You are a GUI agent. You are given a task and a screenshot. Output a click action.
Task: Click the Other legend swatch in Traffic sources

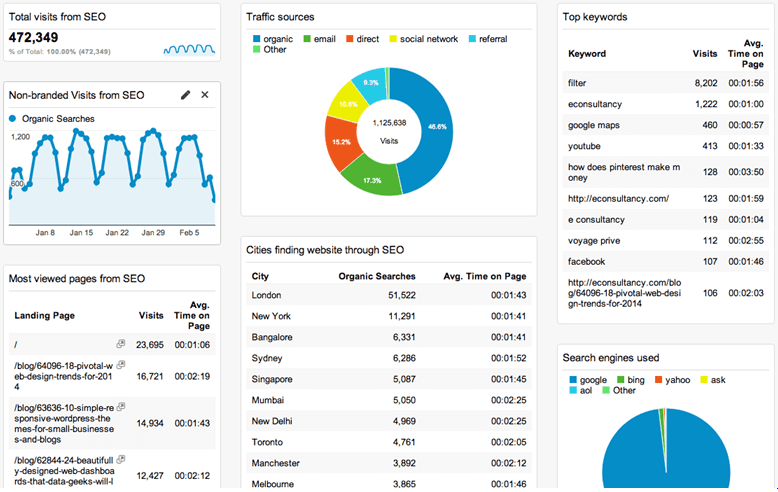[257, 49]
